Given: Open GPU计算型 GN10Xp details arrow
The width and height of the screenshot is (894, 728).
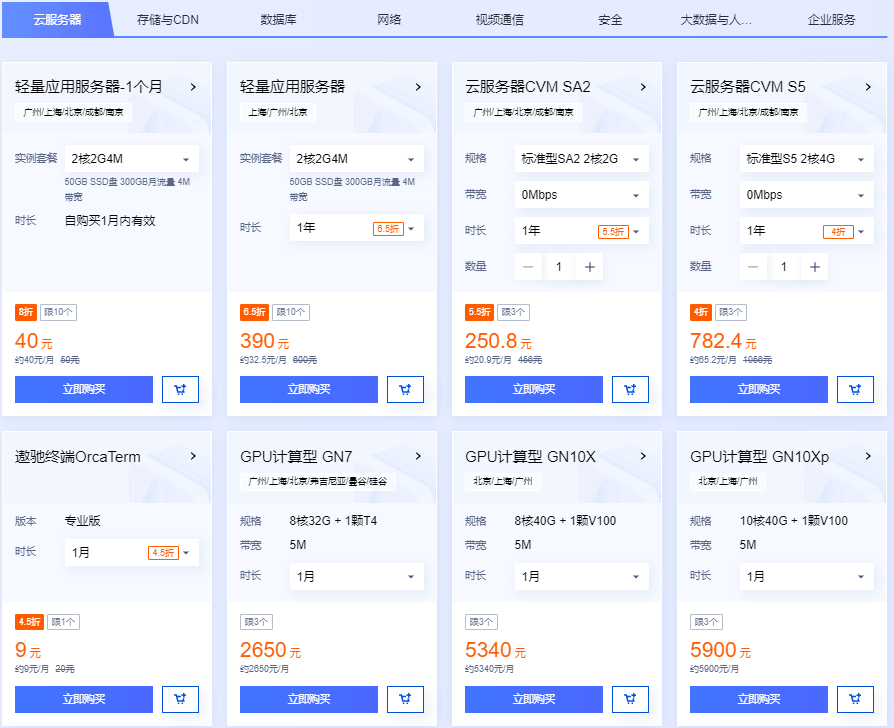Looking at the screenshot, I should tap(868, 456).
